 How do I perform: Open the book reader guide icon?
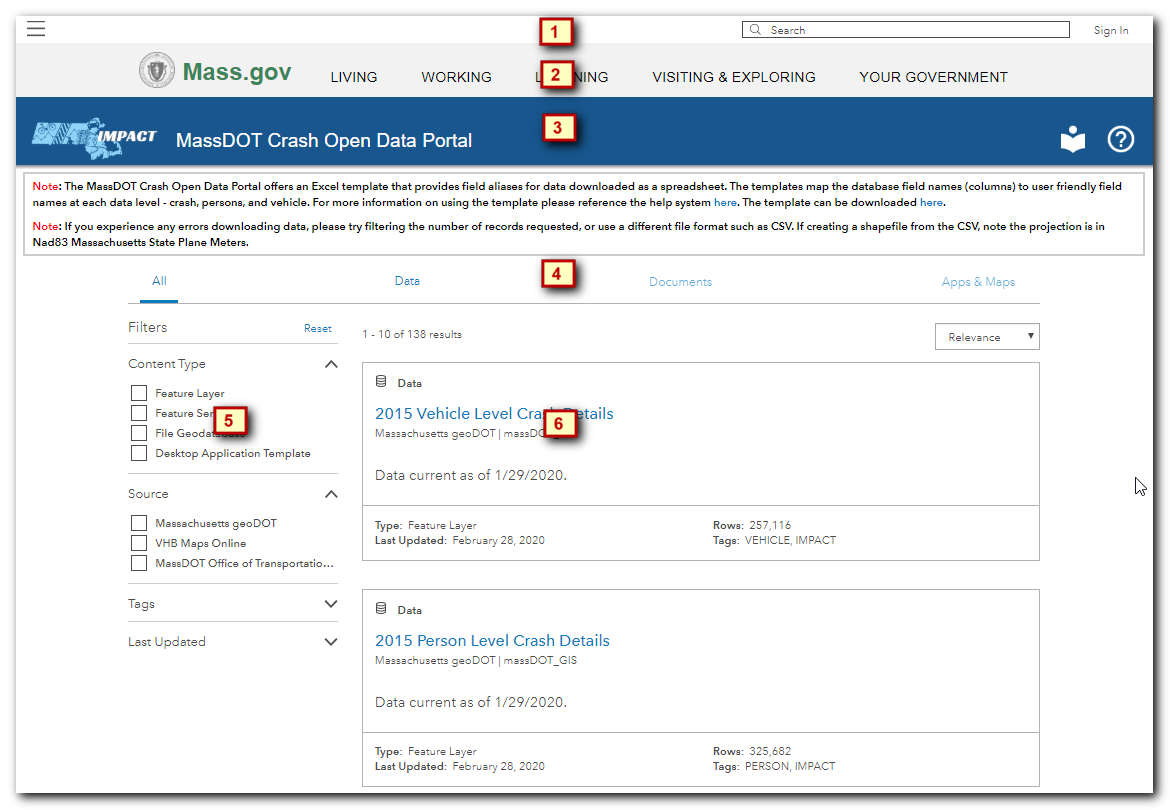point(1072,139)
